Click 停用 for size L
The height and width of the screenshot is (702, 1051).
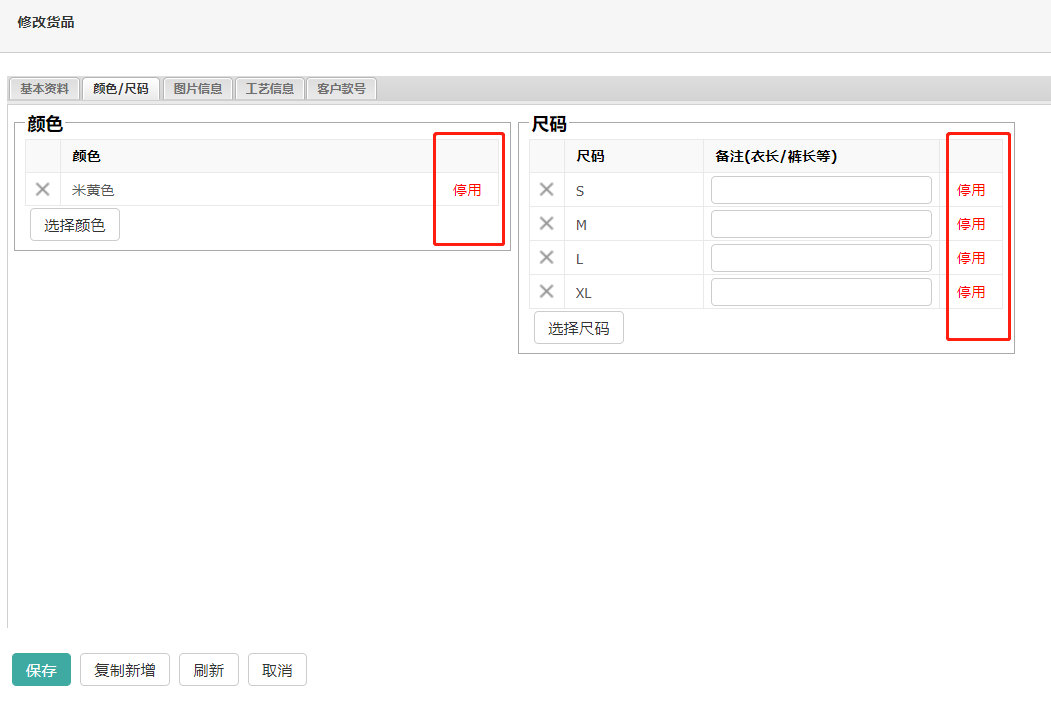(x=971, y=258)
